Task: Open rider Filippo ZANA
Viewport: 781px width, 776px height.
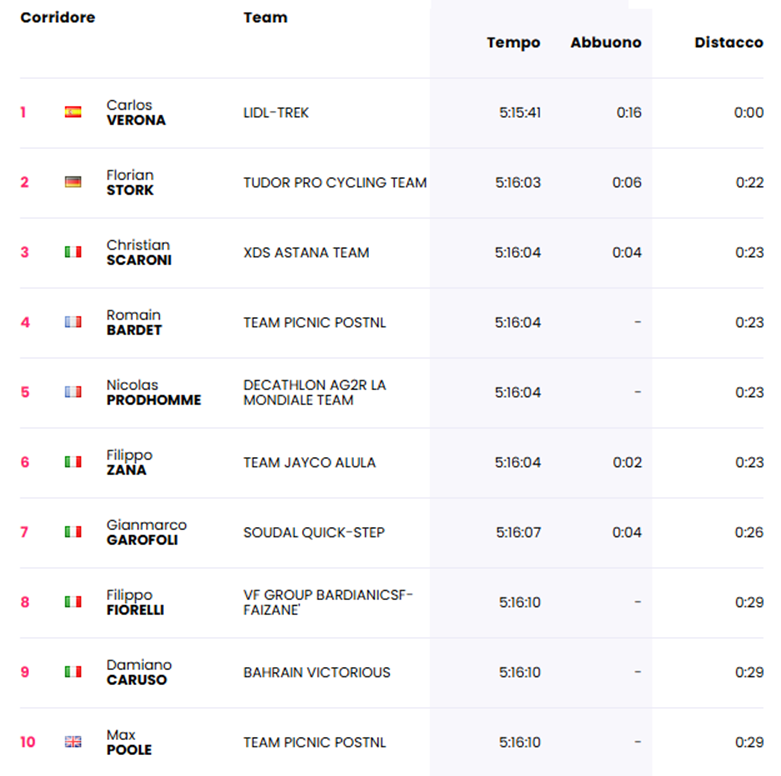Action: pyautogui.click(x=130, y=462)
